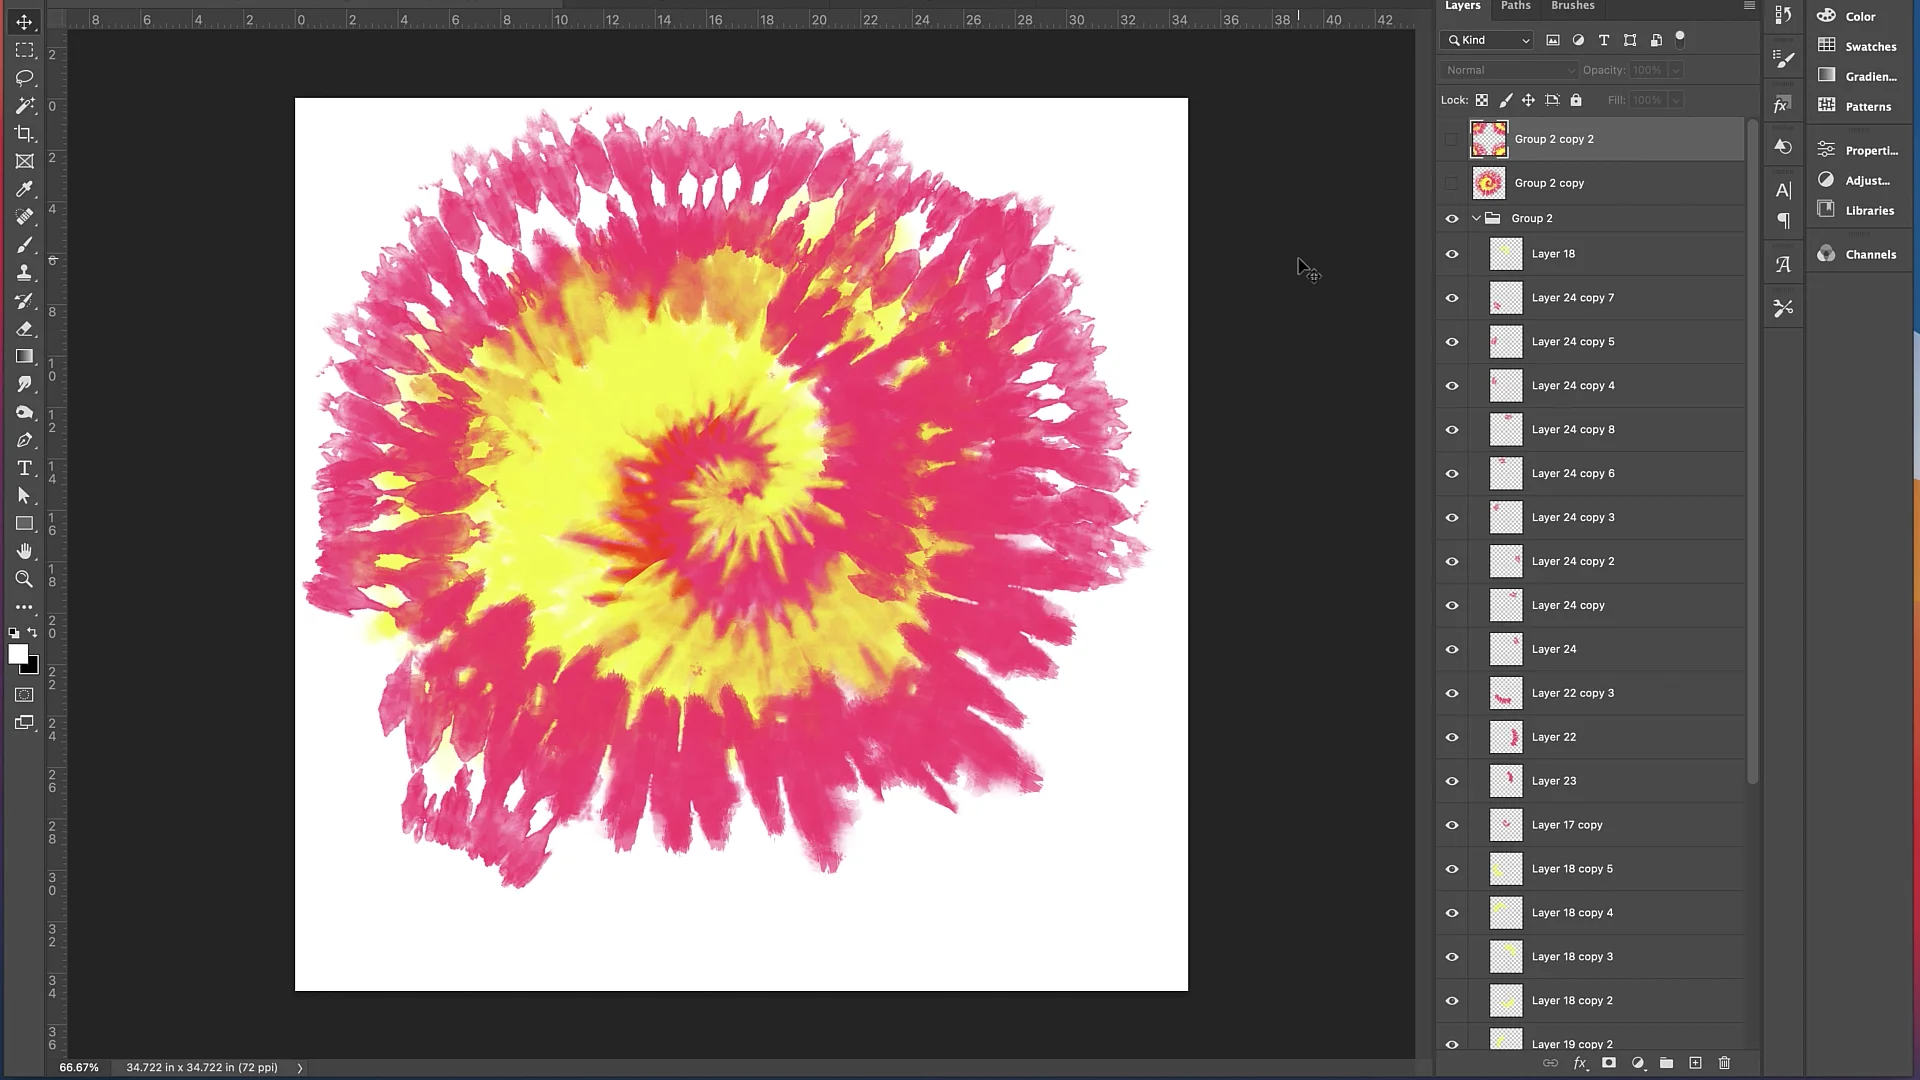The width and height of the screenshot is (1920, 1080).
Task: Open the Kind filter dropdown
Action: click(x=1487, y=40)
